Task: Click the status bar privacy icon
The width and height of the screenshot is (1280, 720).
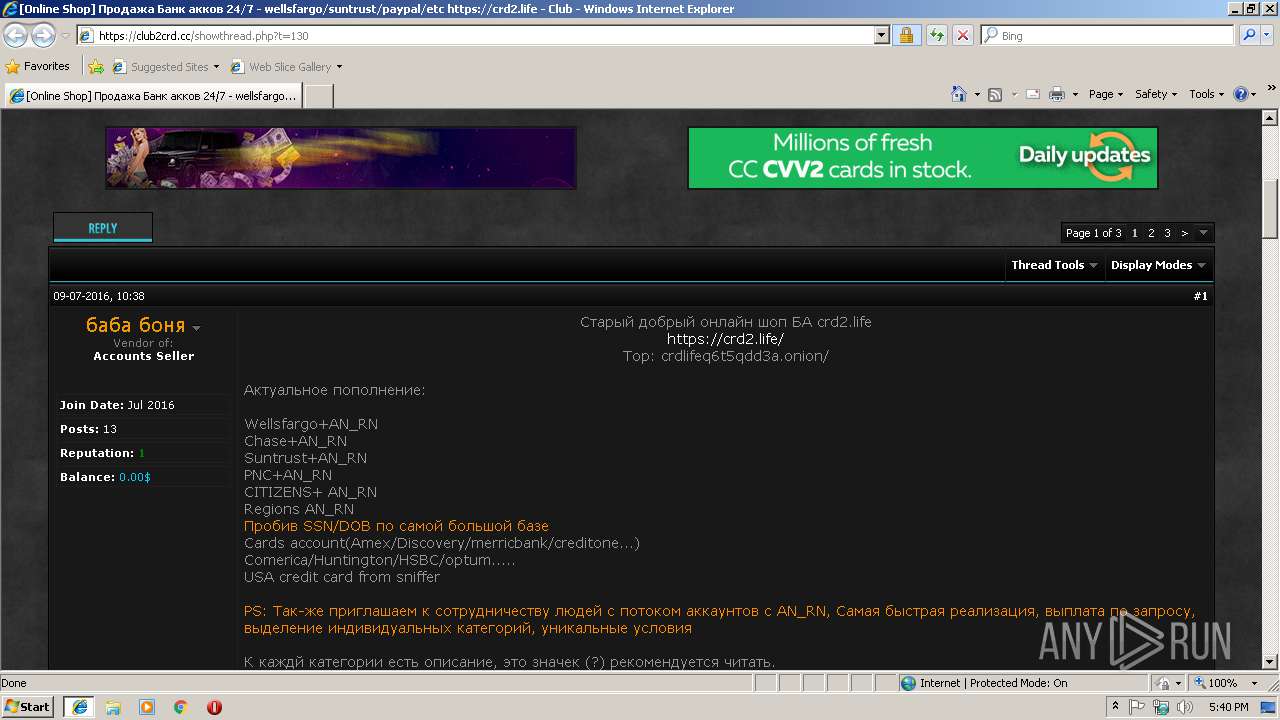Action: (x=1163, y=683)
